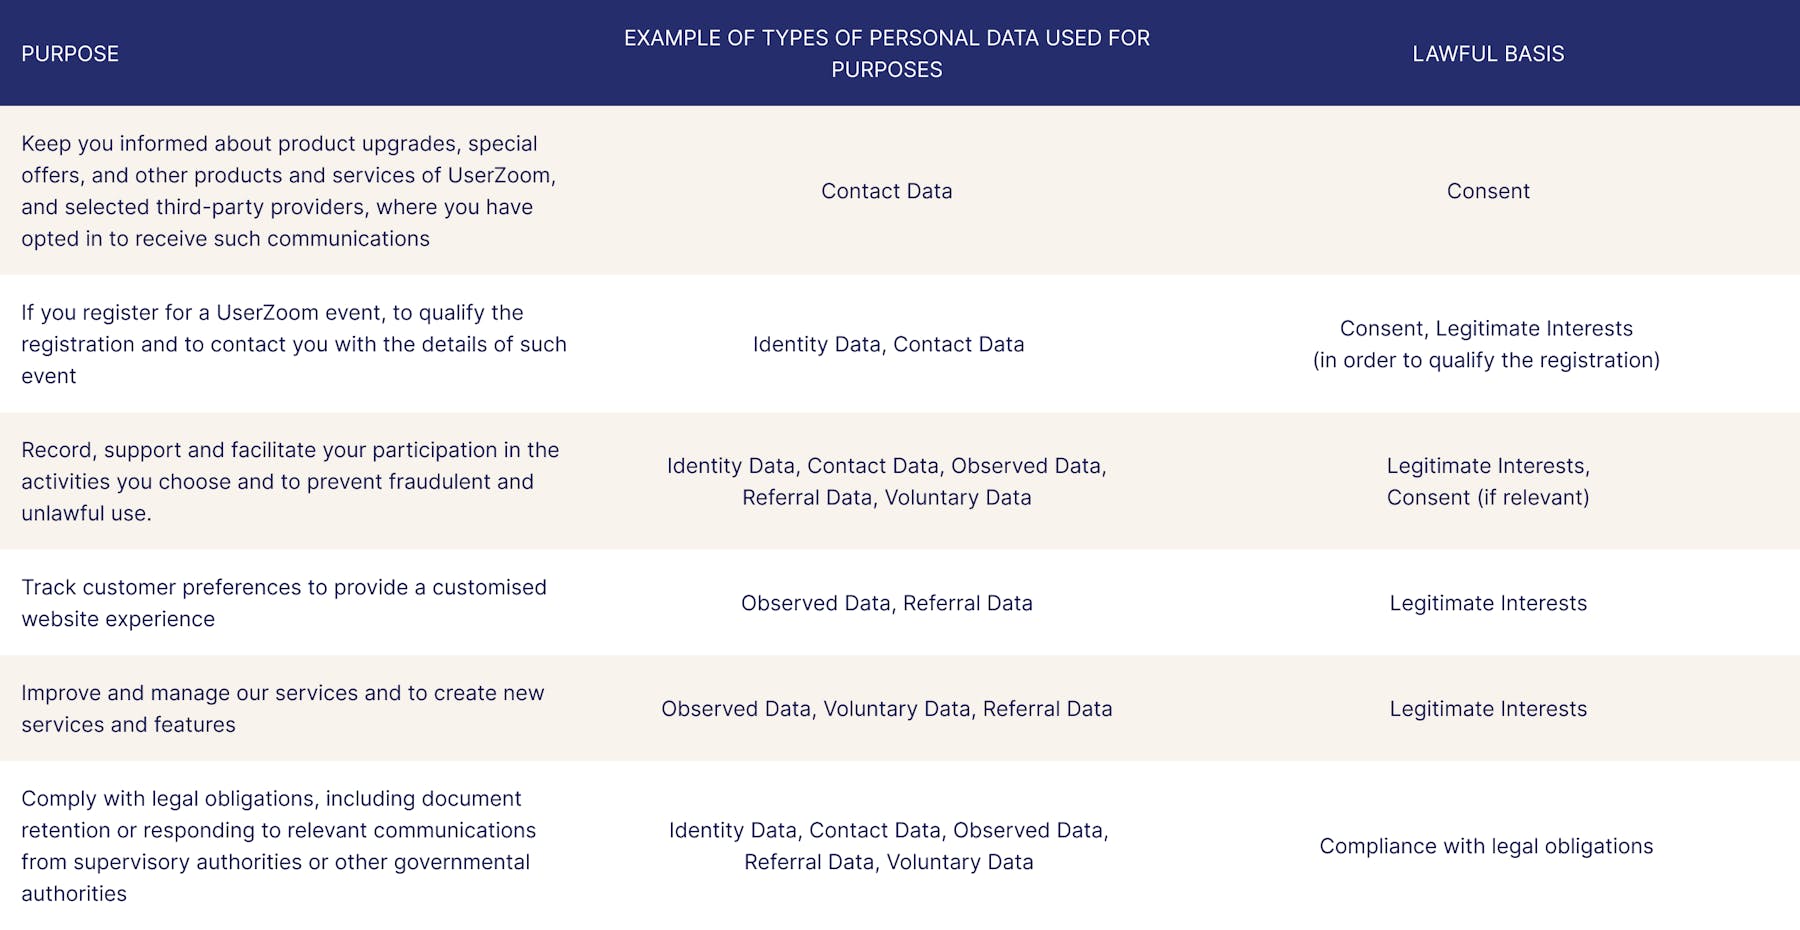Image resolution: width=1800 pixels, height=930 pixels.
Task: Click the PURPOSE column header
Action: point(70,54)
